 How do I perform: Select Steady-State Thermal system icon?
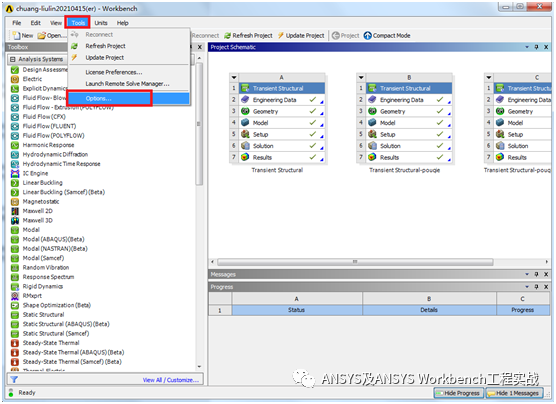pos(15,343)
